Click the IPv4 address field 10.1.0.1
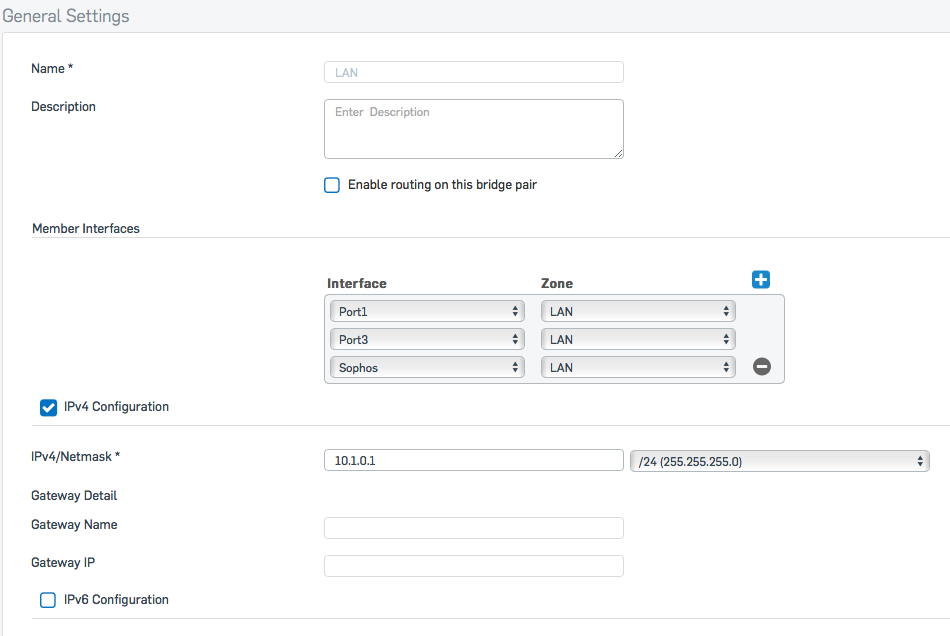This screenshot has width=950, height=636. click(474, 460)
